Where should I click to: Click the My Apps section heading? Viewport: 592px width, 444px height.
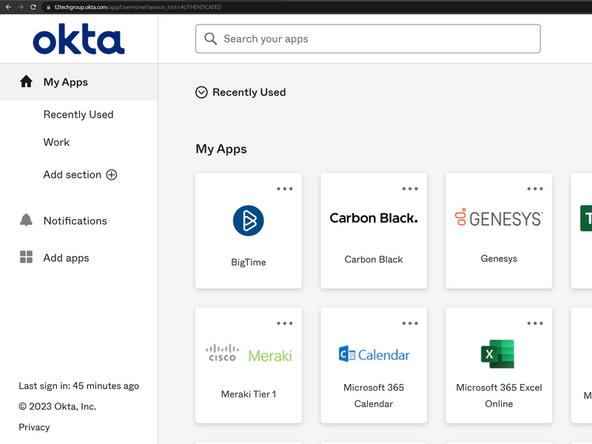[x=221, y=149]
